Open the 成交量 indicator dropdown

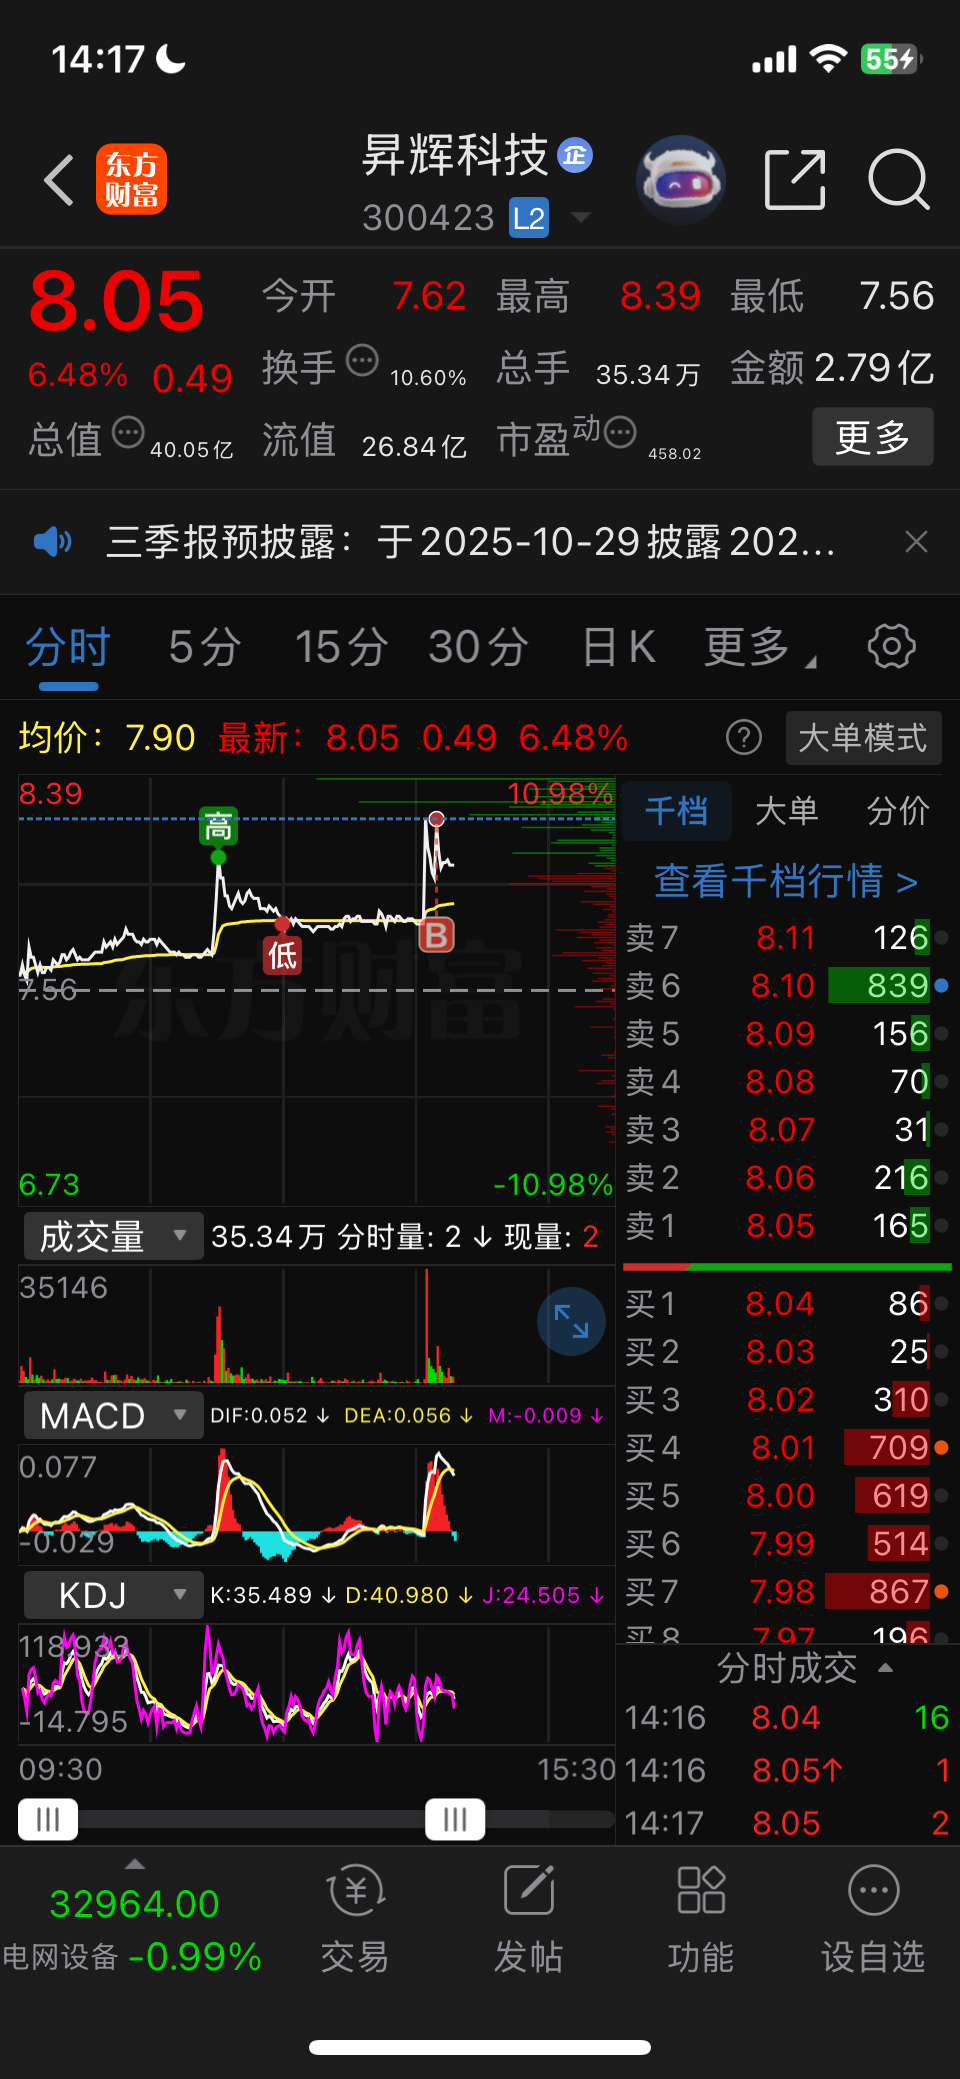click(x=113, y=1237)
